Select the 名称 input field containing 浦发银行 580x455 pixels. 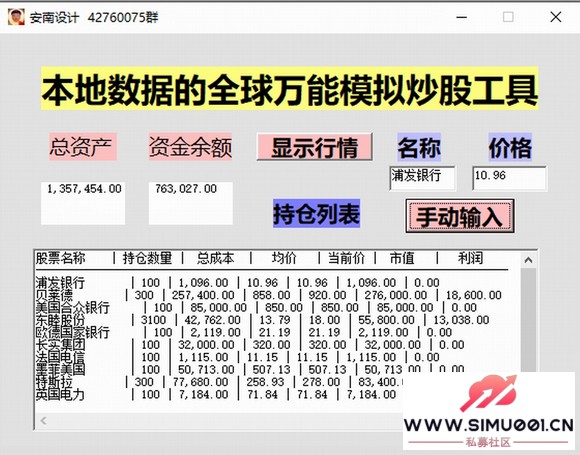(x=422, y=178)
